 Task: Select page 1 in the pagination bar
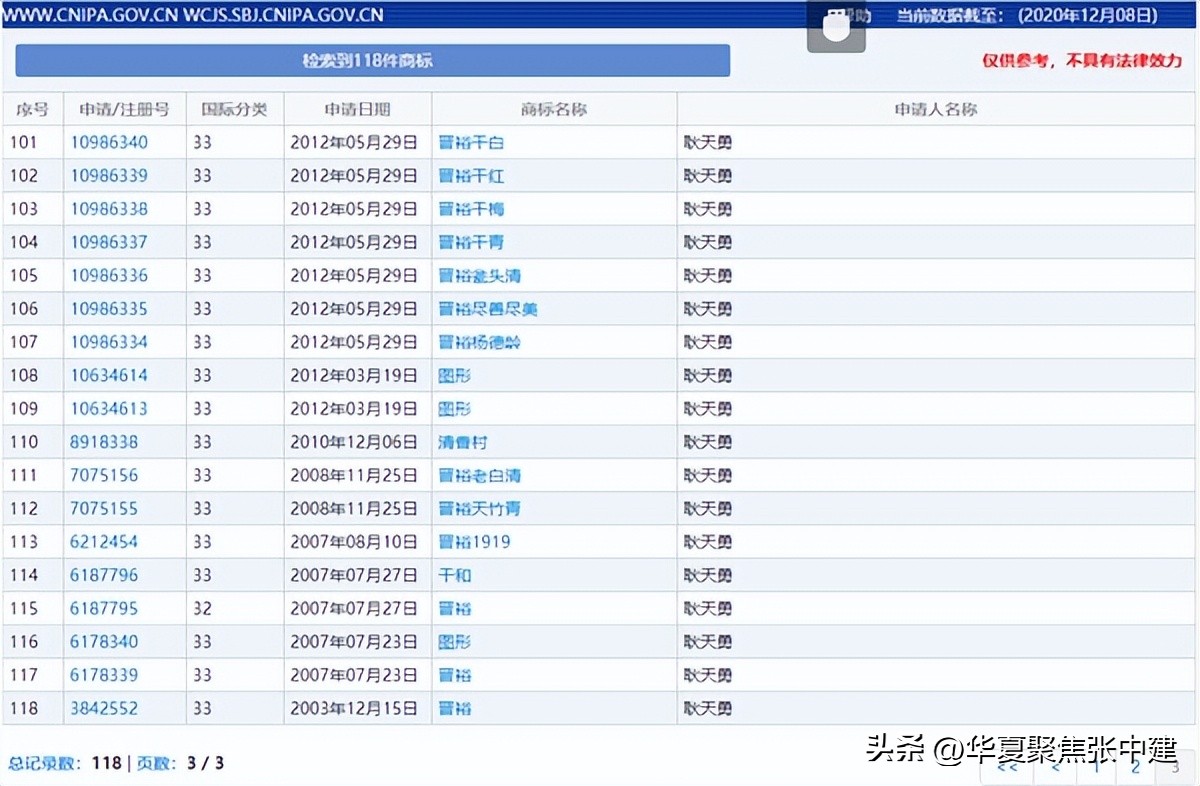pyautogui.click(x=1095, y=768)
